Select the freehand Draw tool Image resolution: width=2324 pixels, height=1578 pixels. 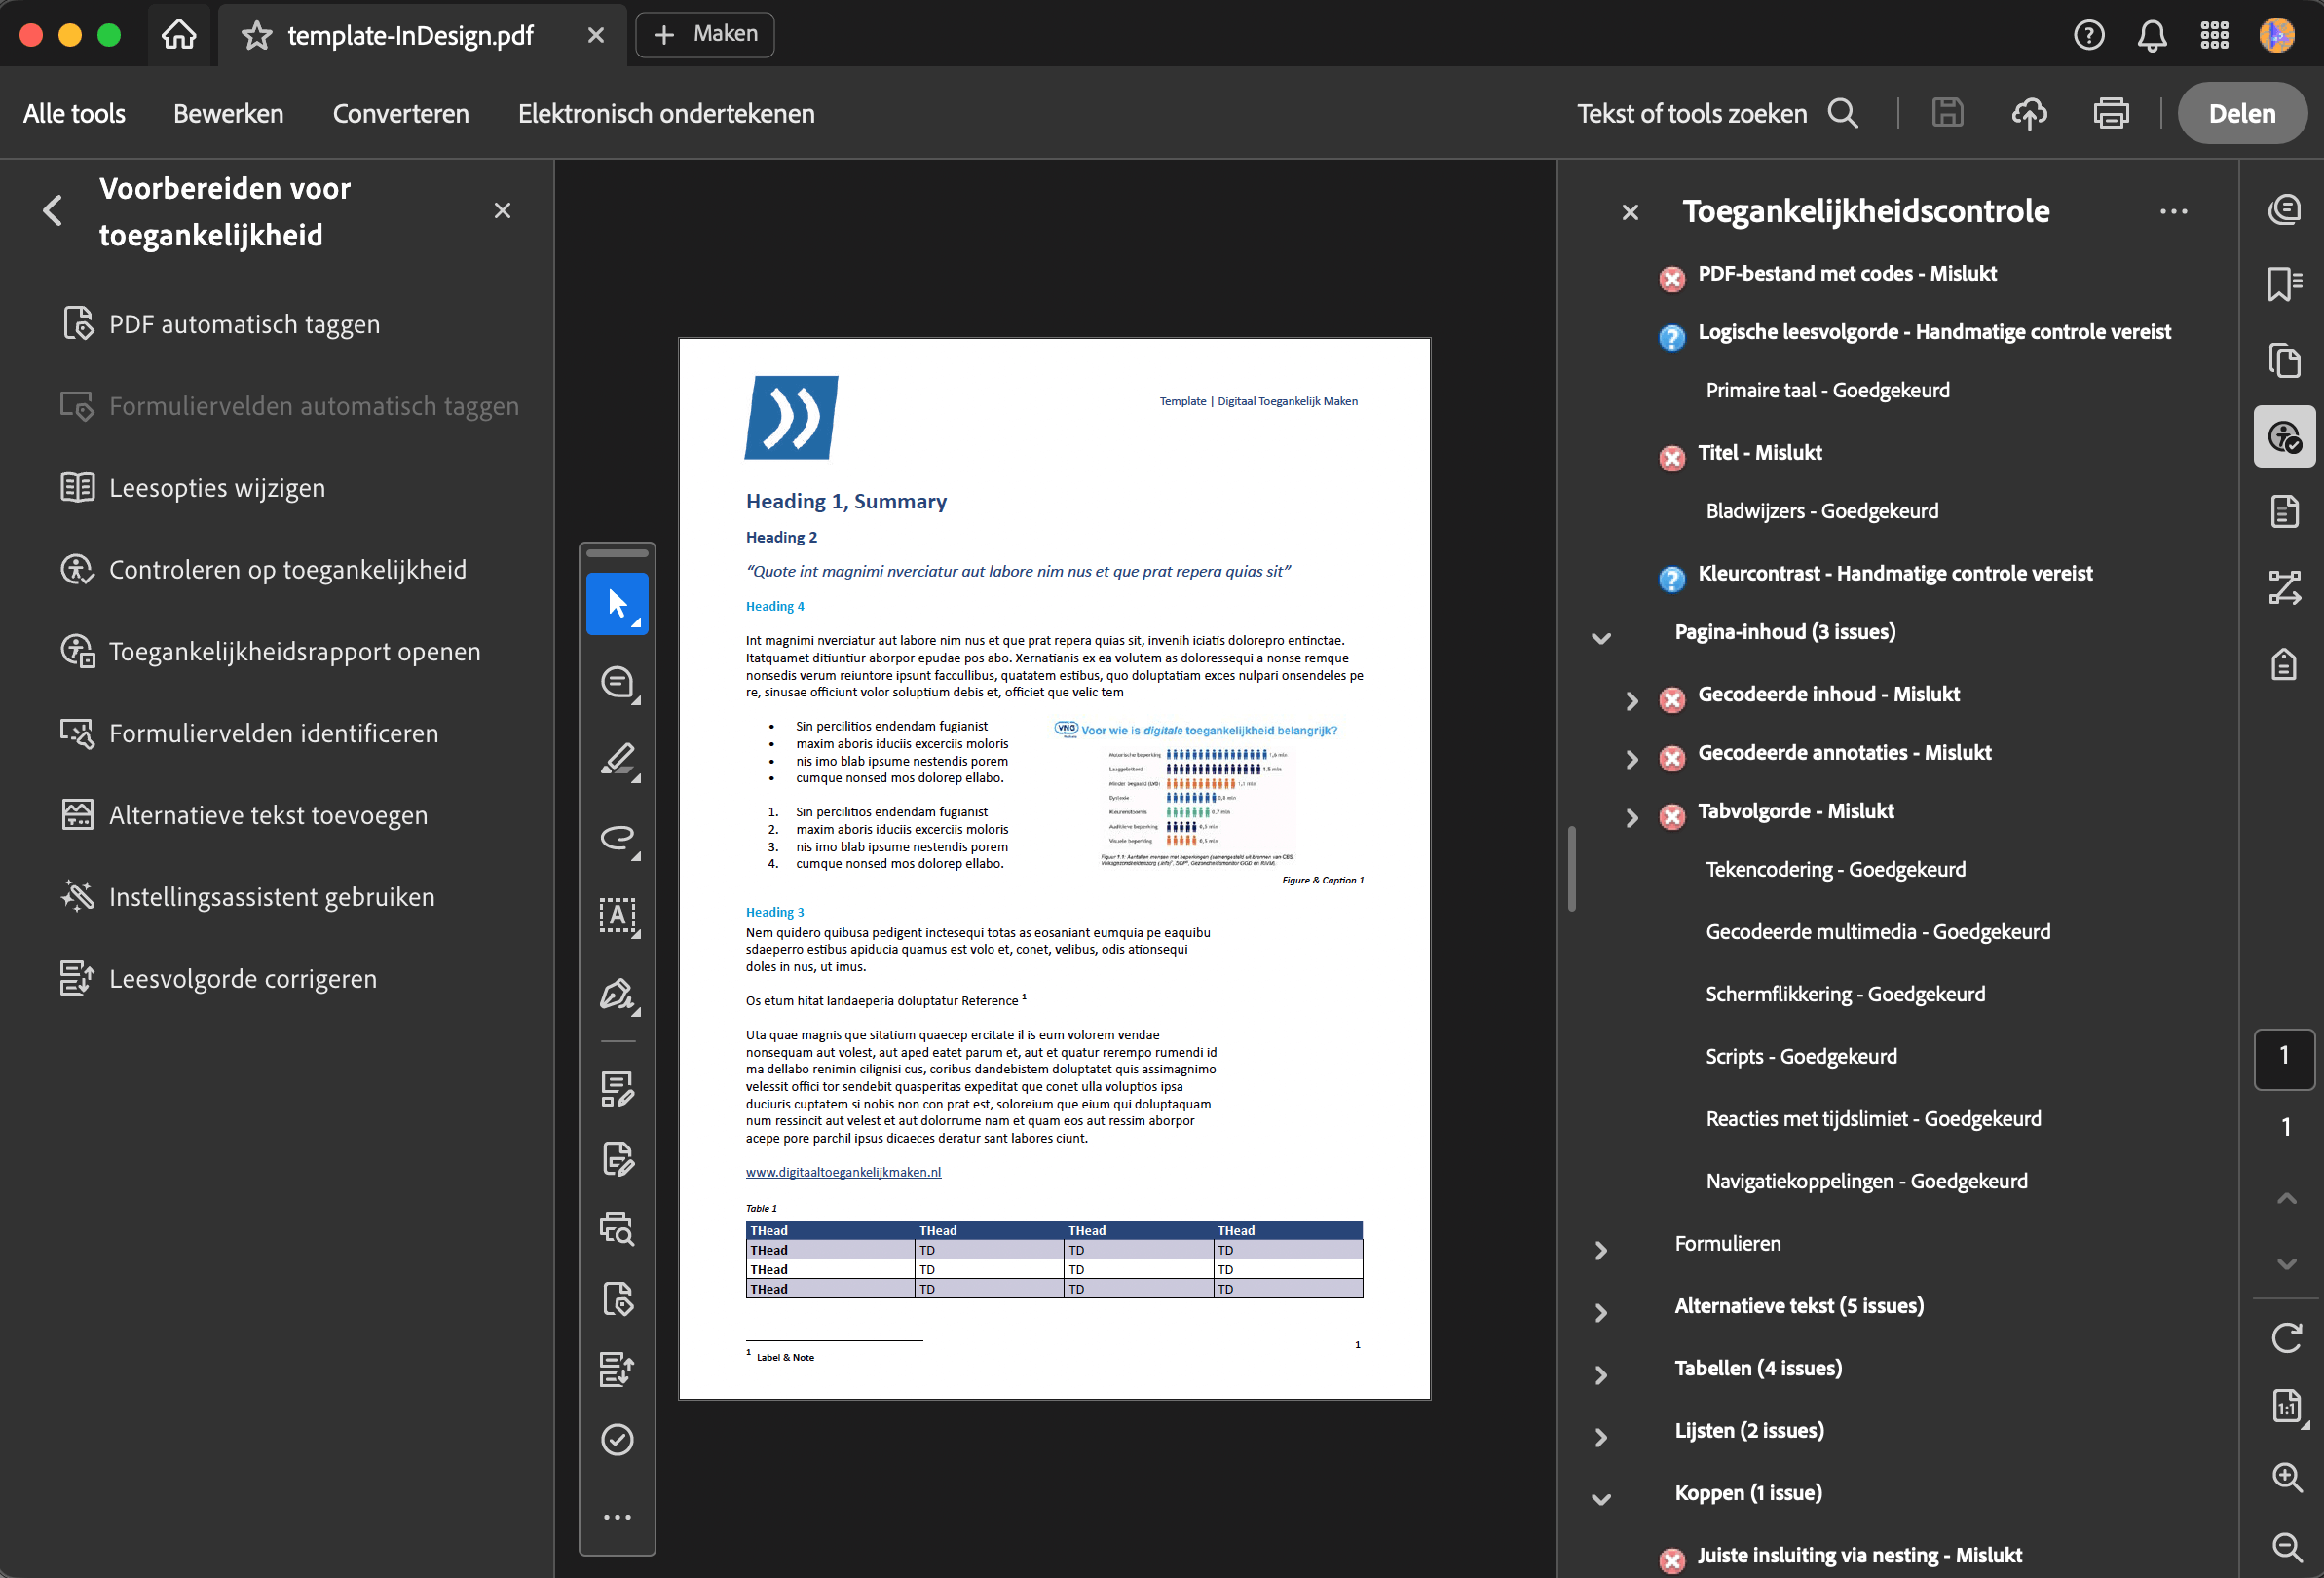pos(617,838)
